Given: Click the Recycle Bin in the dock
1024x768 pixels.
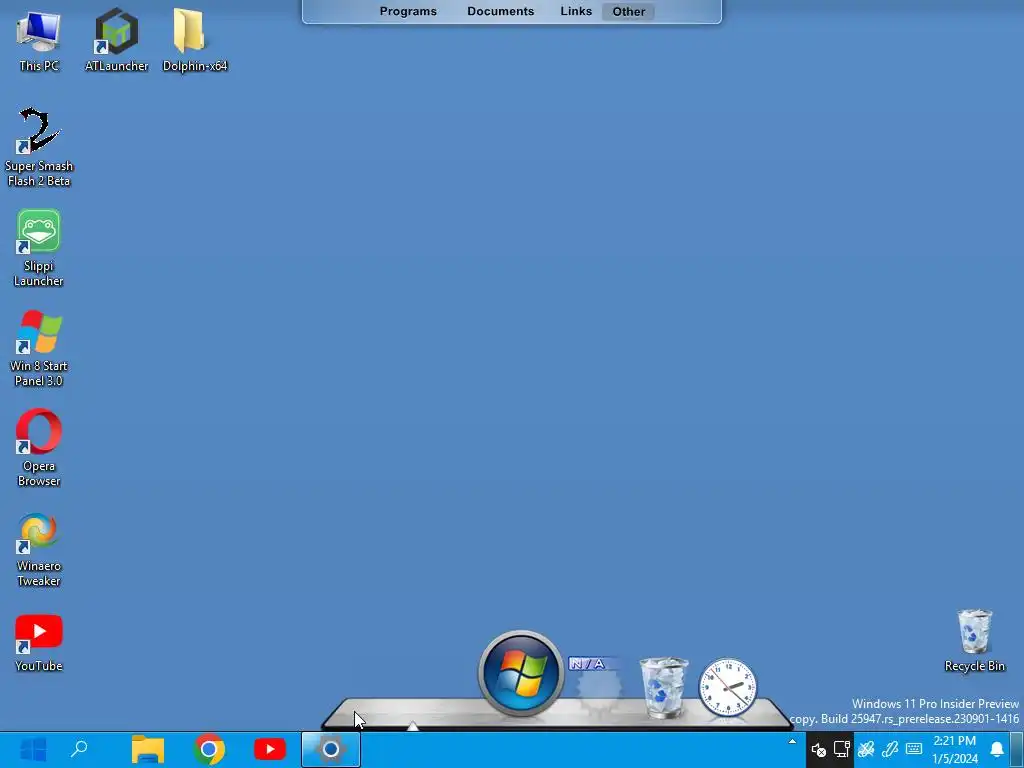Looking at the screenshot, I should pos(664,688).
